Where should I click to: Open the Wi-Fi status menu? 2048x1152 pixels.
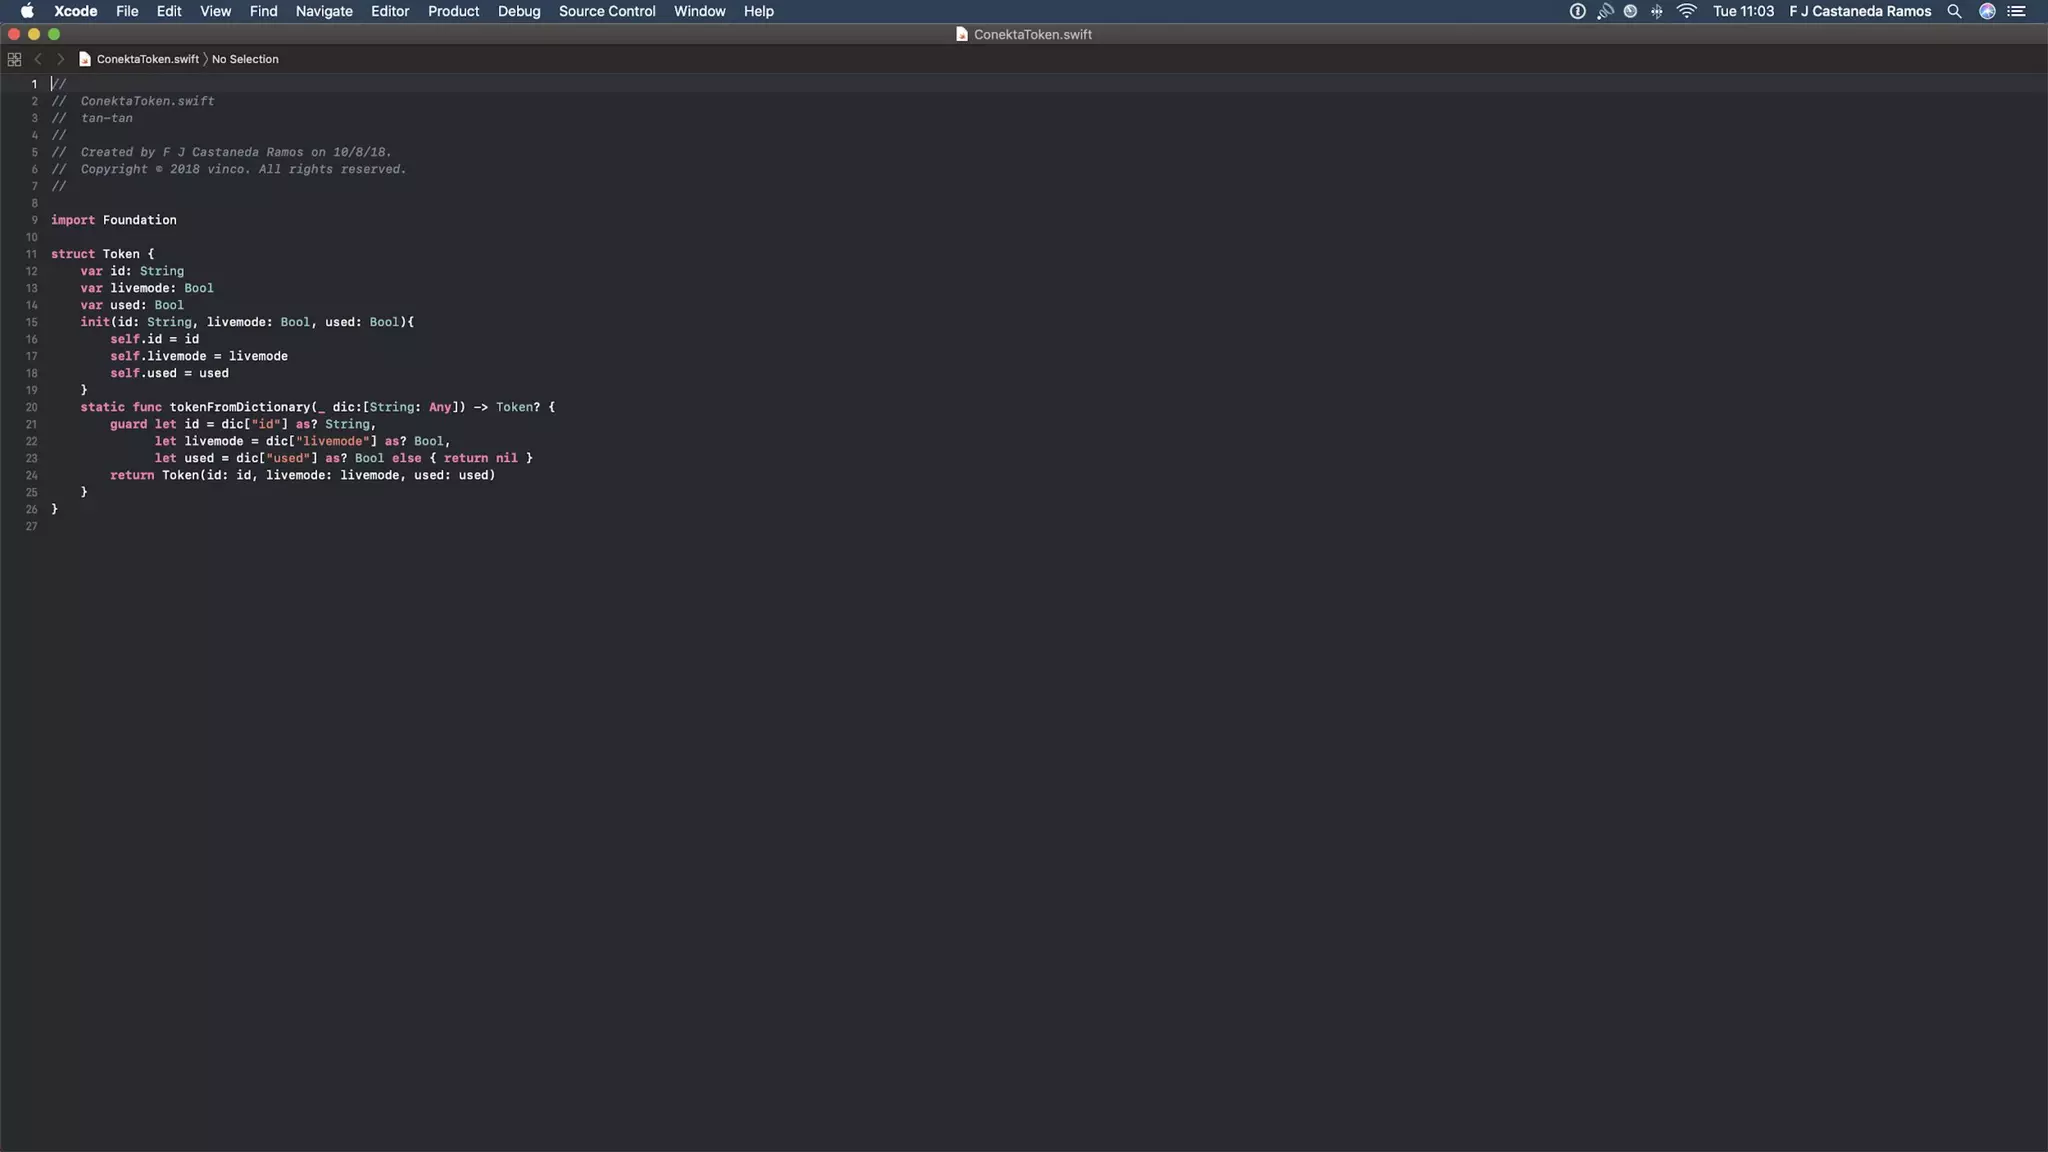1686,11
